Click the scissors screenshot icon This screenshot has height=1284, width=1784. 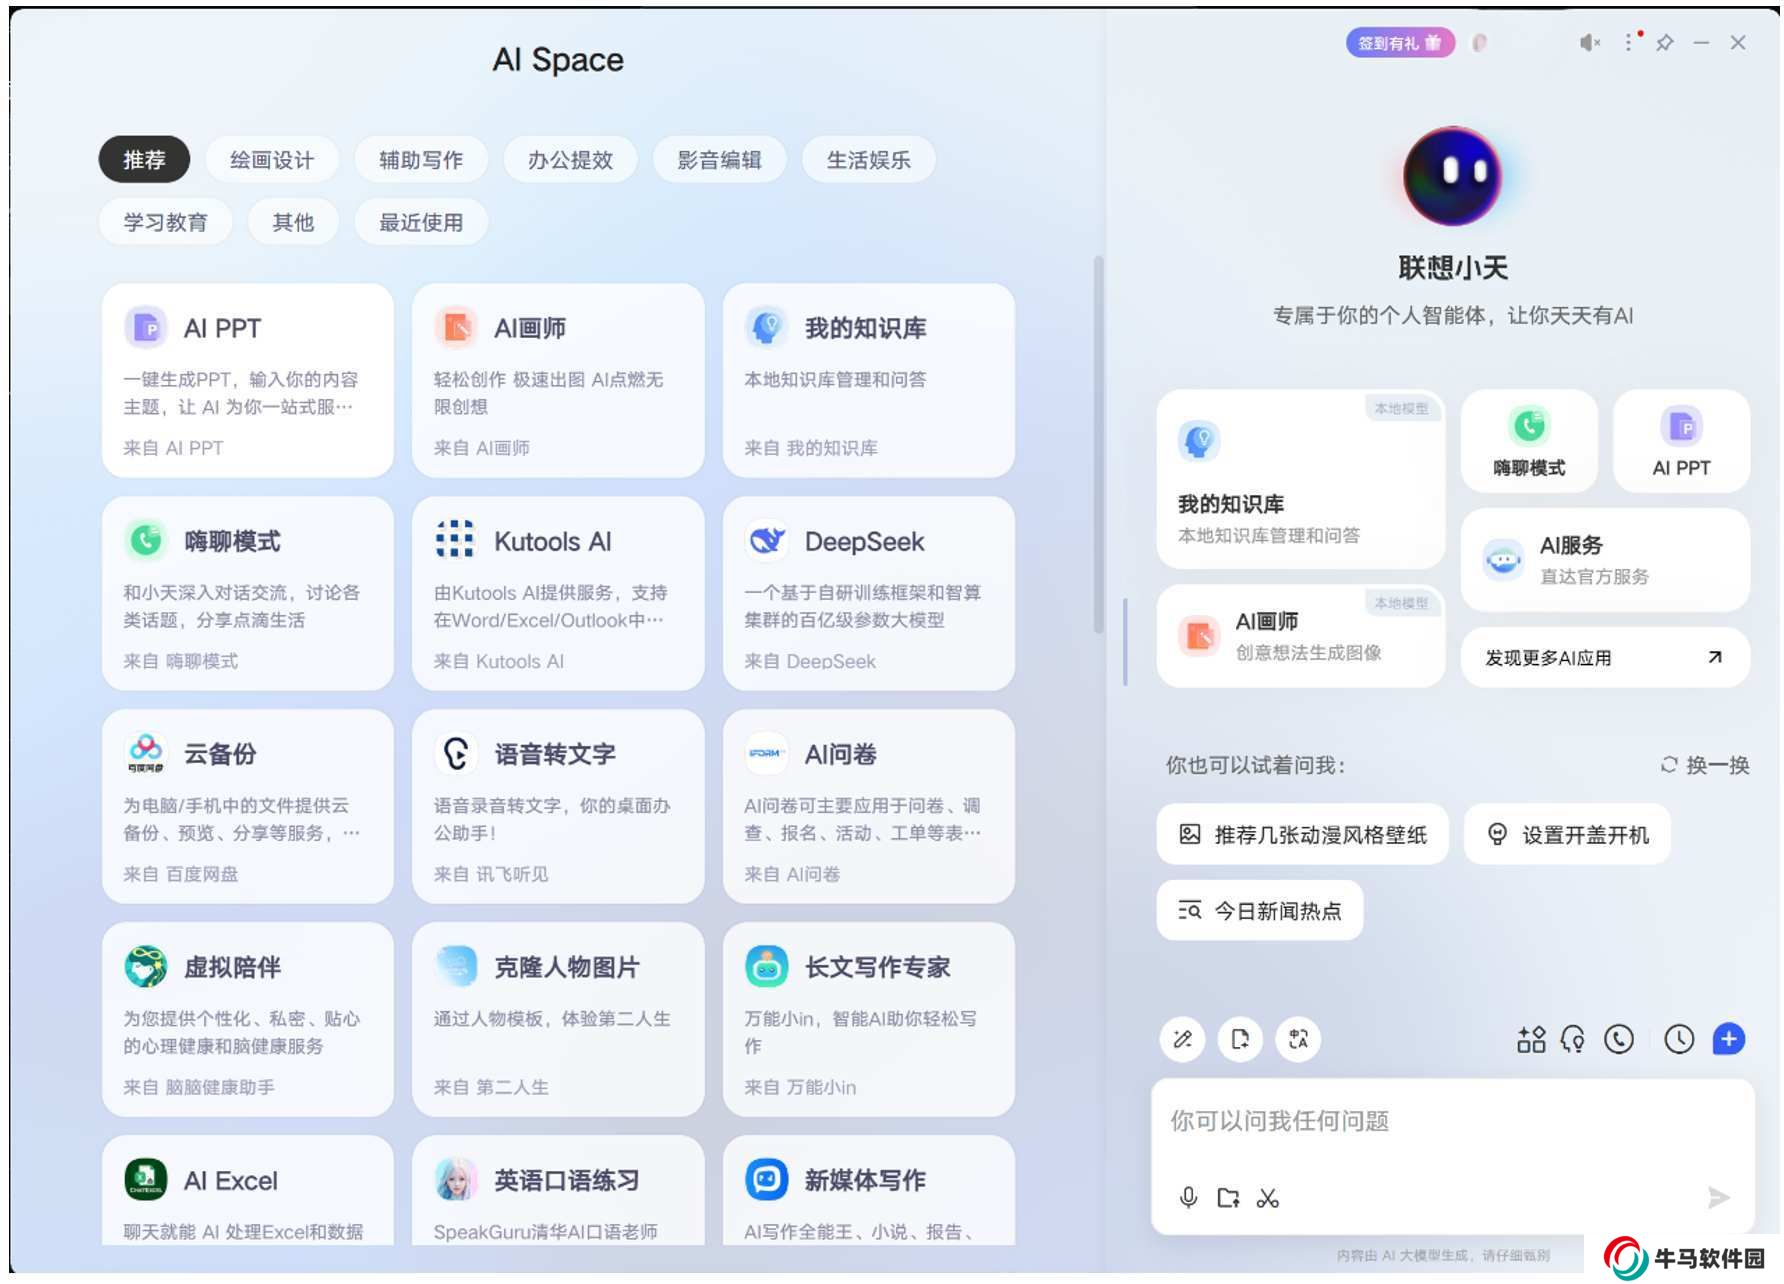tap(1268, 1197)
